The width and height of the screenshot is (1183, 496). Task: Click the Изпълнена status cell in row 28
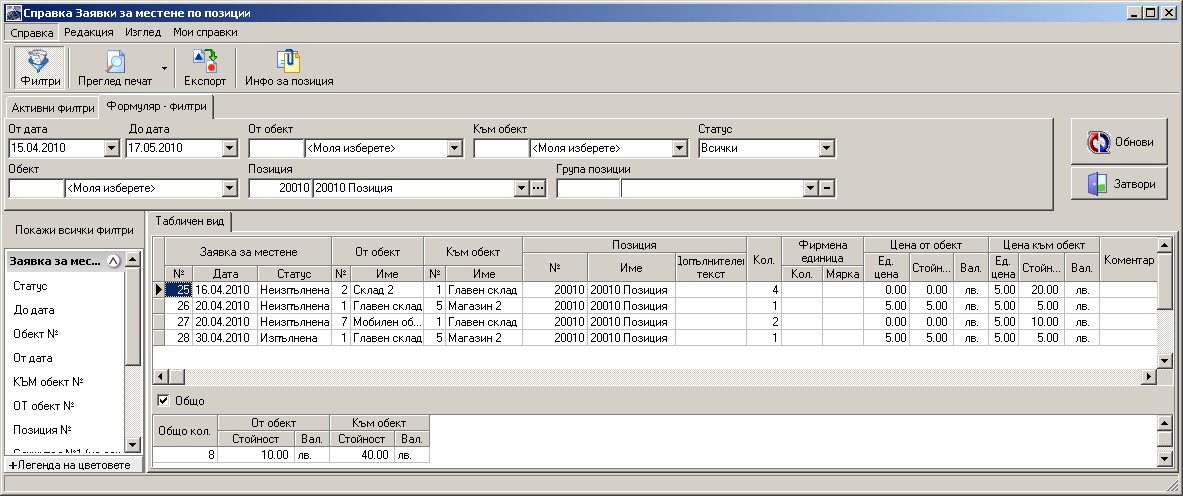tap(294, 338)
